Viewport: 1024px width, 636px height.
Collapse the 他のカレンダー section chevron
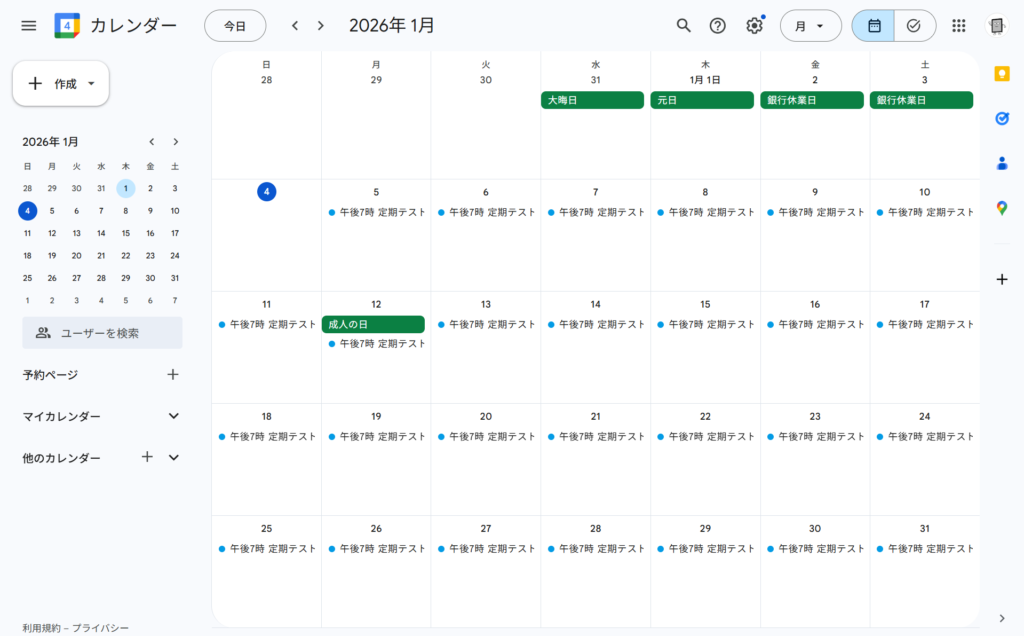click(173, 457)
